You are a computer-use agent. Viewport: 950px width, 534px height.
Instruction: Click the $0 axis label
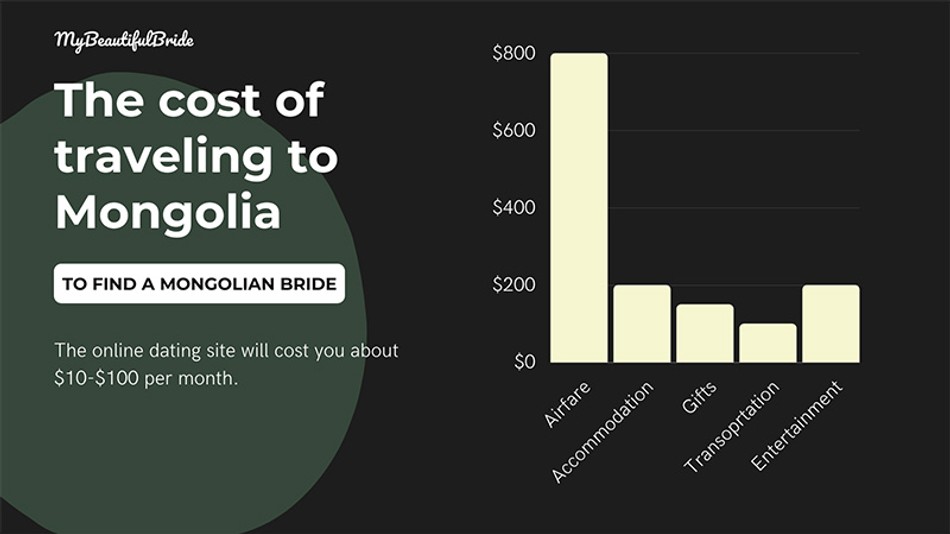(525, 362)
